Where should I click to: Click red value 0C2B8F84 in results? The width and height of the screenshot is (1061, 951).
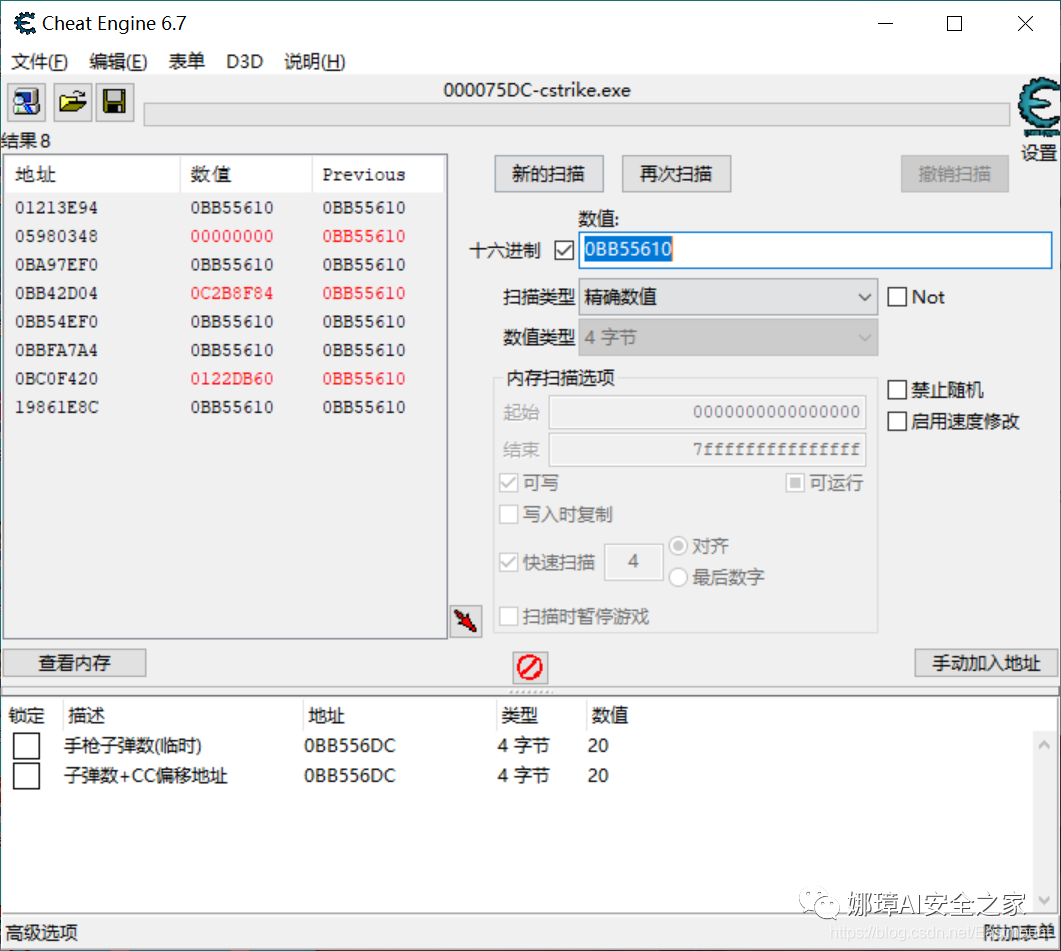click(x=231, y=293)
